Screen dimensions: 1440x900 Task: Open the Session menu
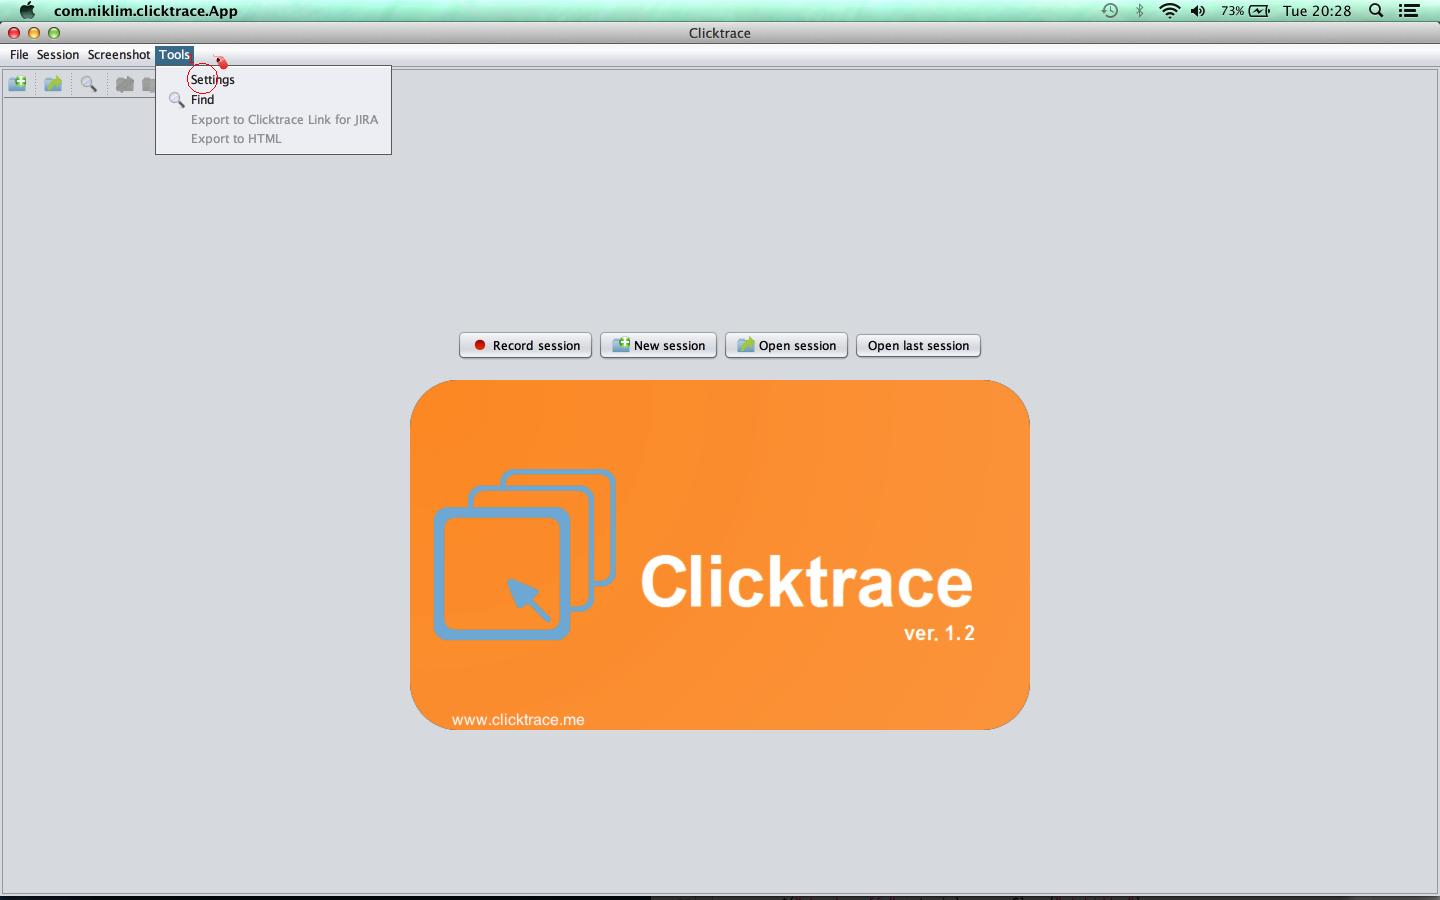(58, 55)
